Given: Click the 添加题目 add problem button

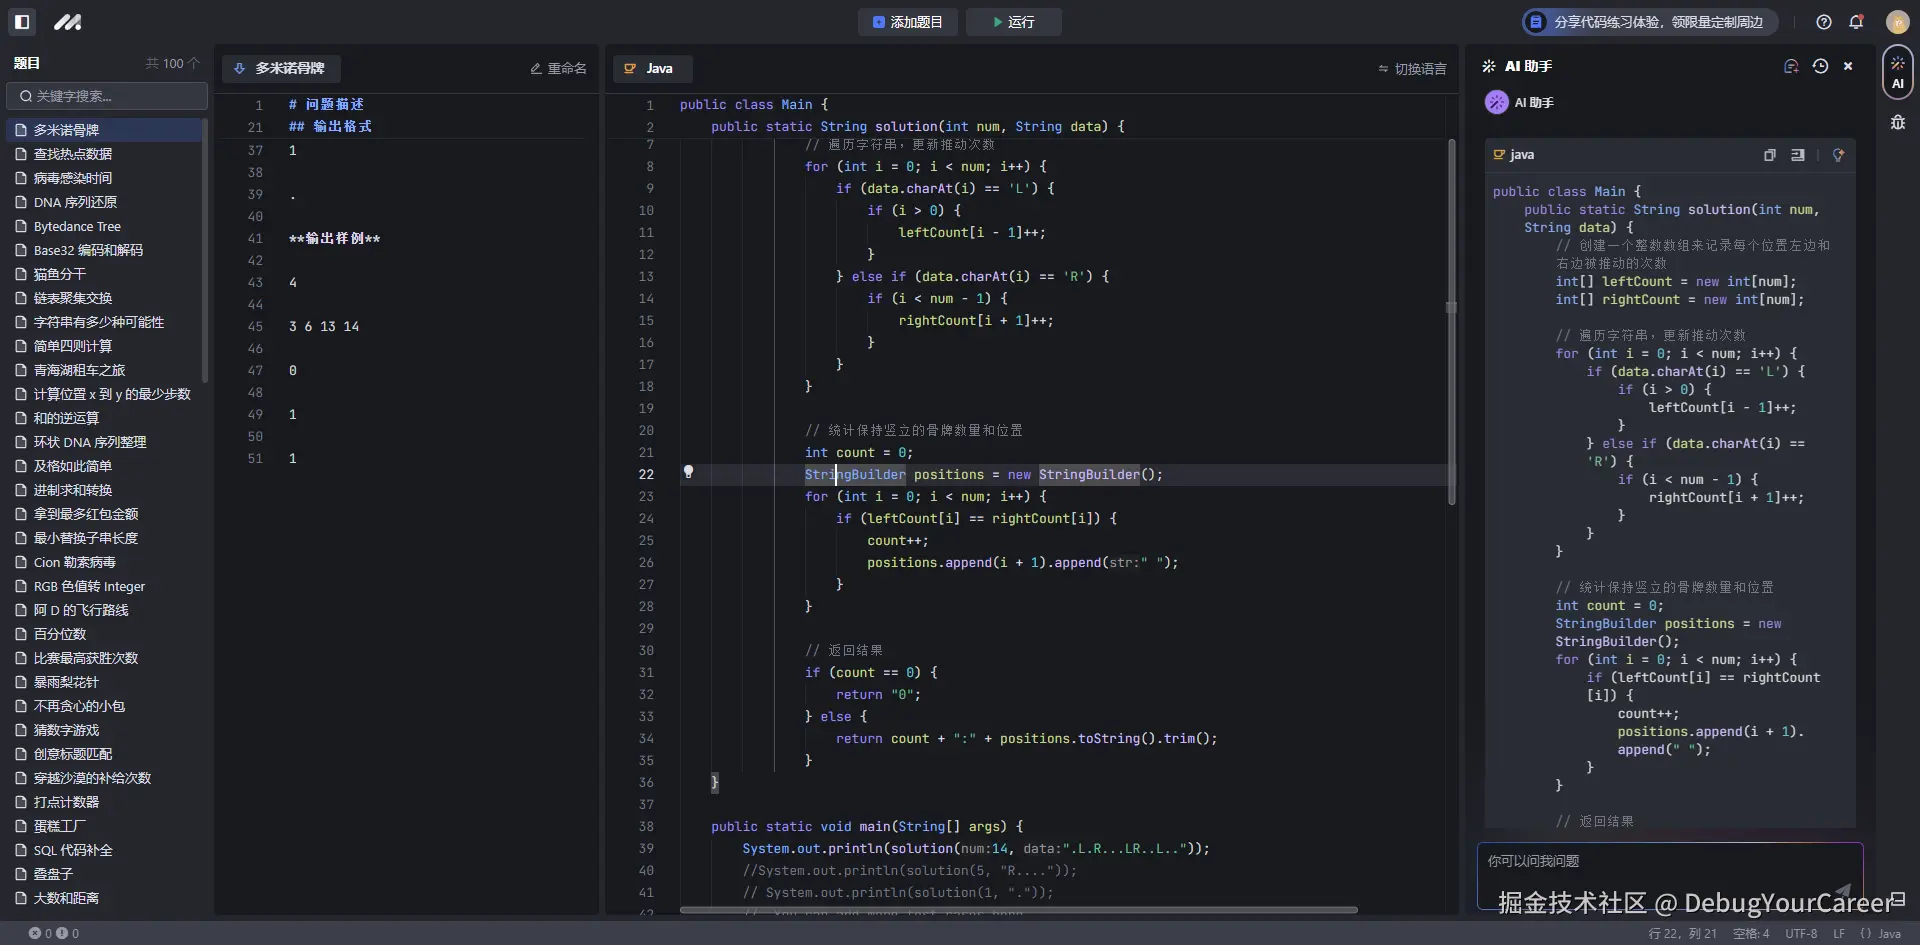Looking at the screenshot, I should coord(907,22).
